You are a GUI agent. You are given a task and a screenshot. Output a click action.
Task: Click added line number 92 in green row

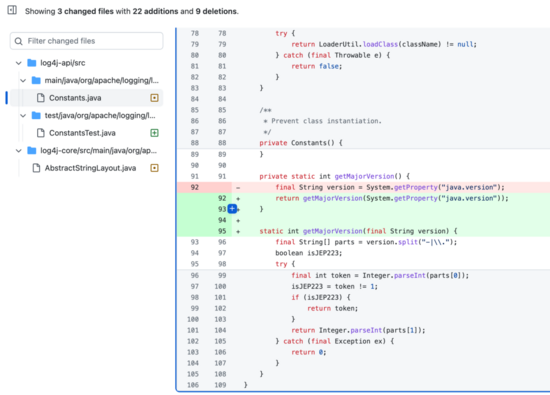[x=222, y=198]
